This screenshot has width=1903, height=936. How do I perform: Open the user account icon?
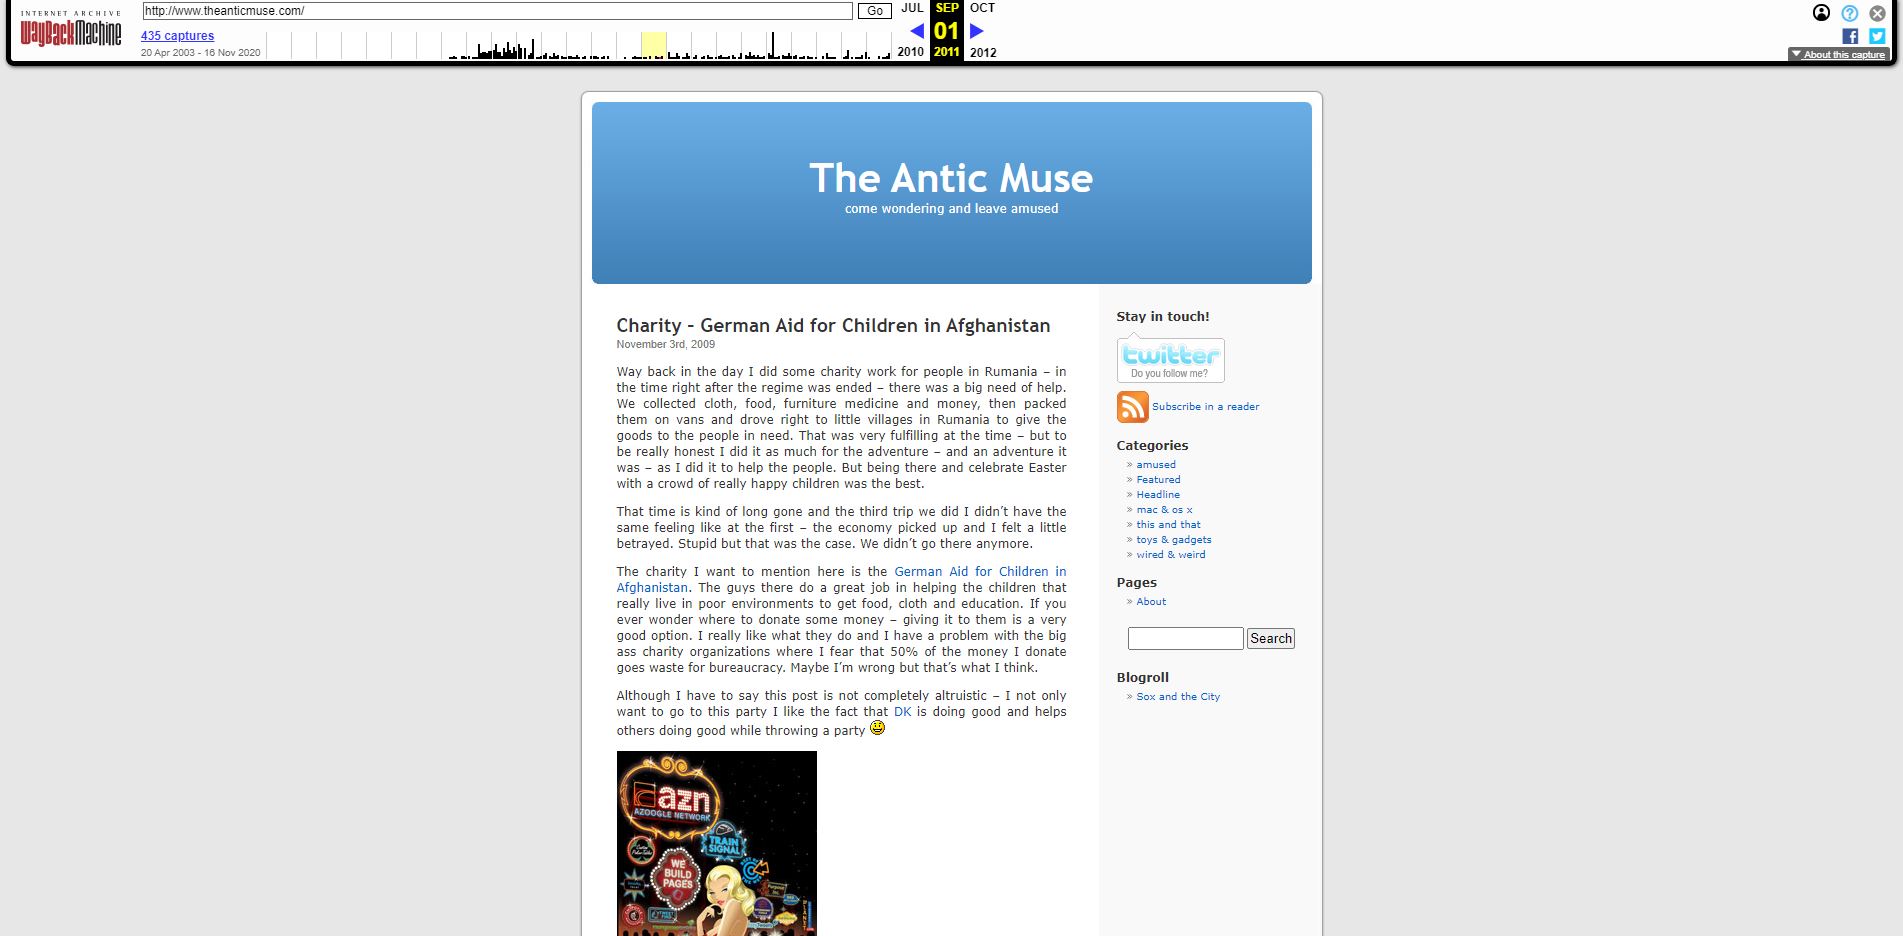[1821, 13]
